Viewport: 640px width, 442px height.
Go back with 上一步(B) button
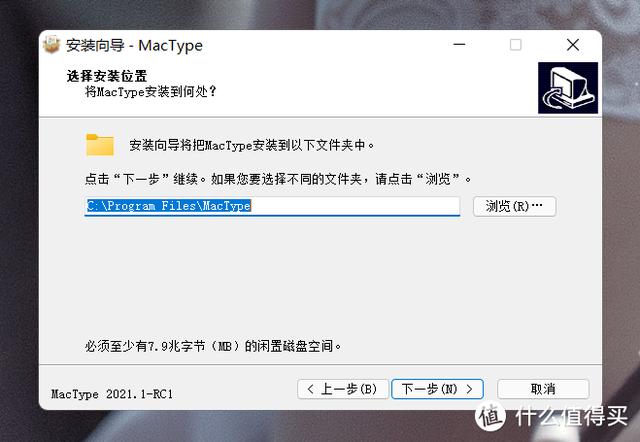343,389
